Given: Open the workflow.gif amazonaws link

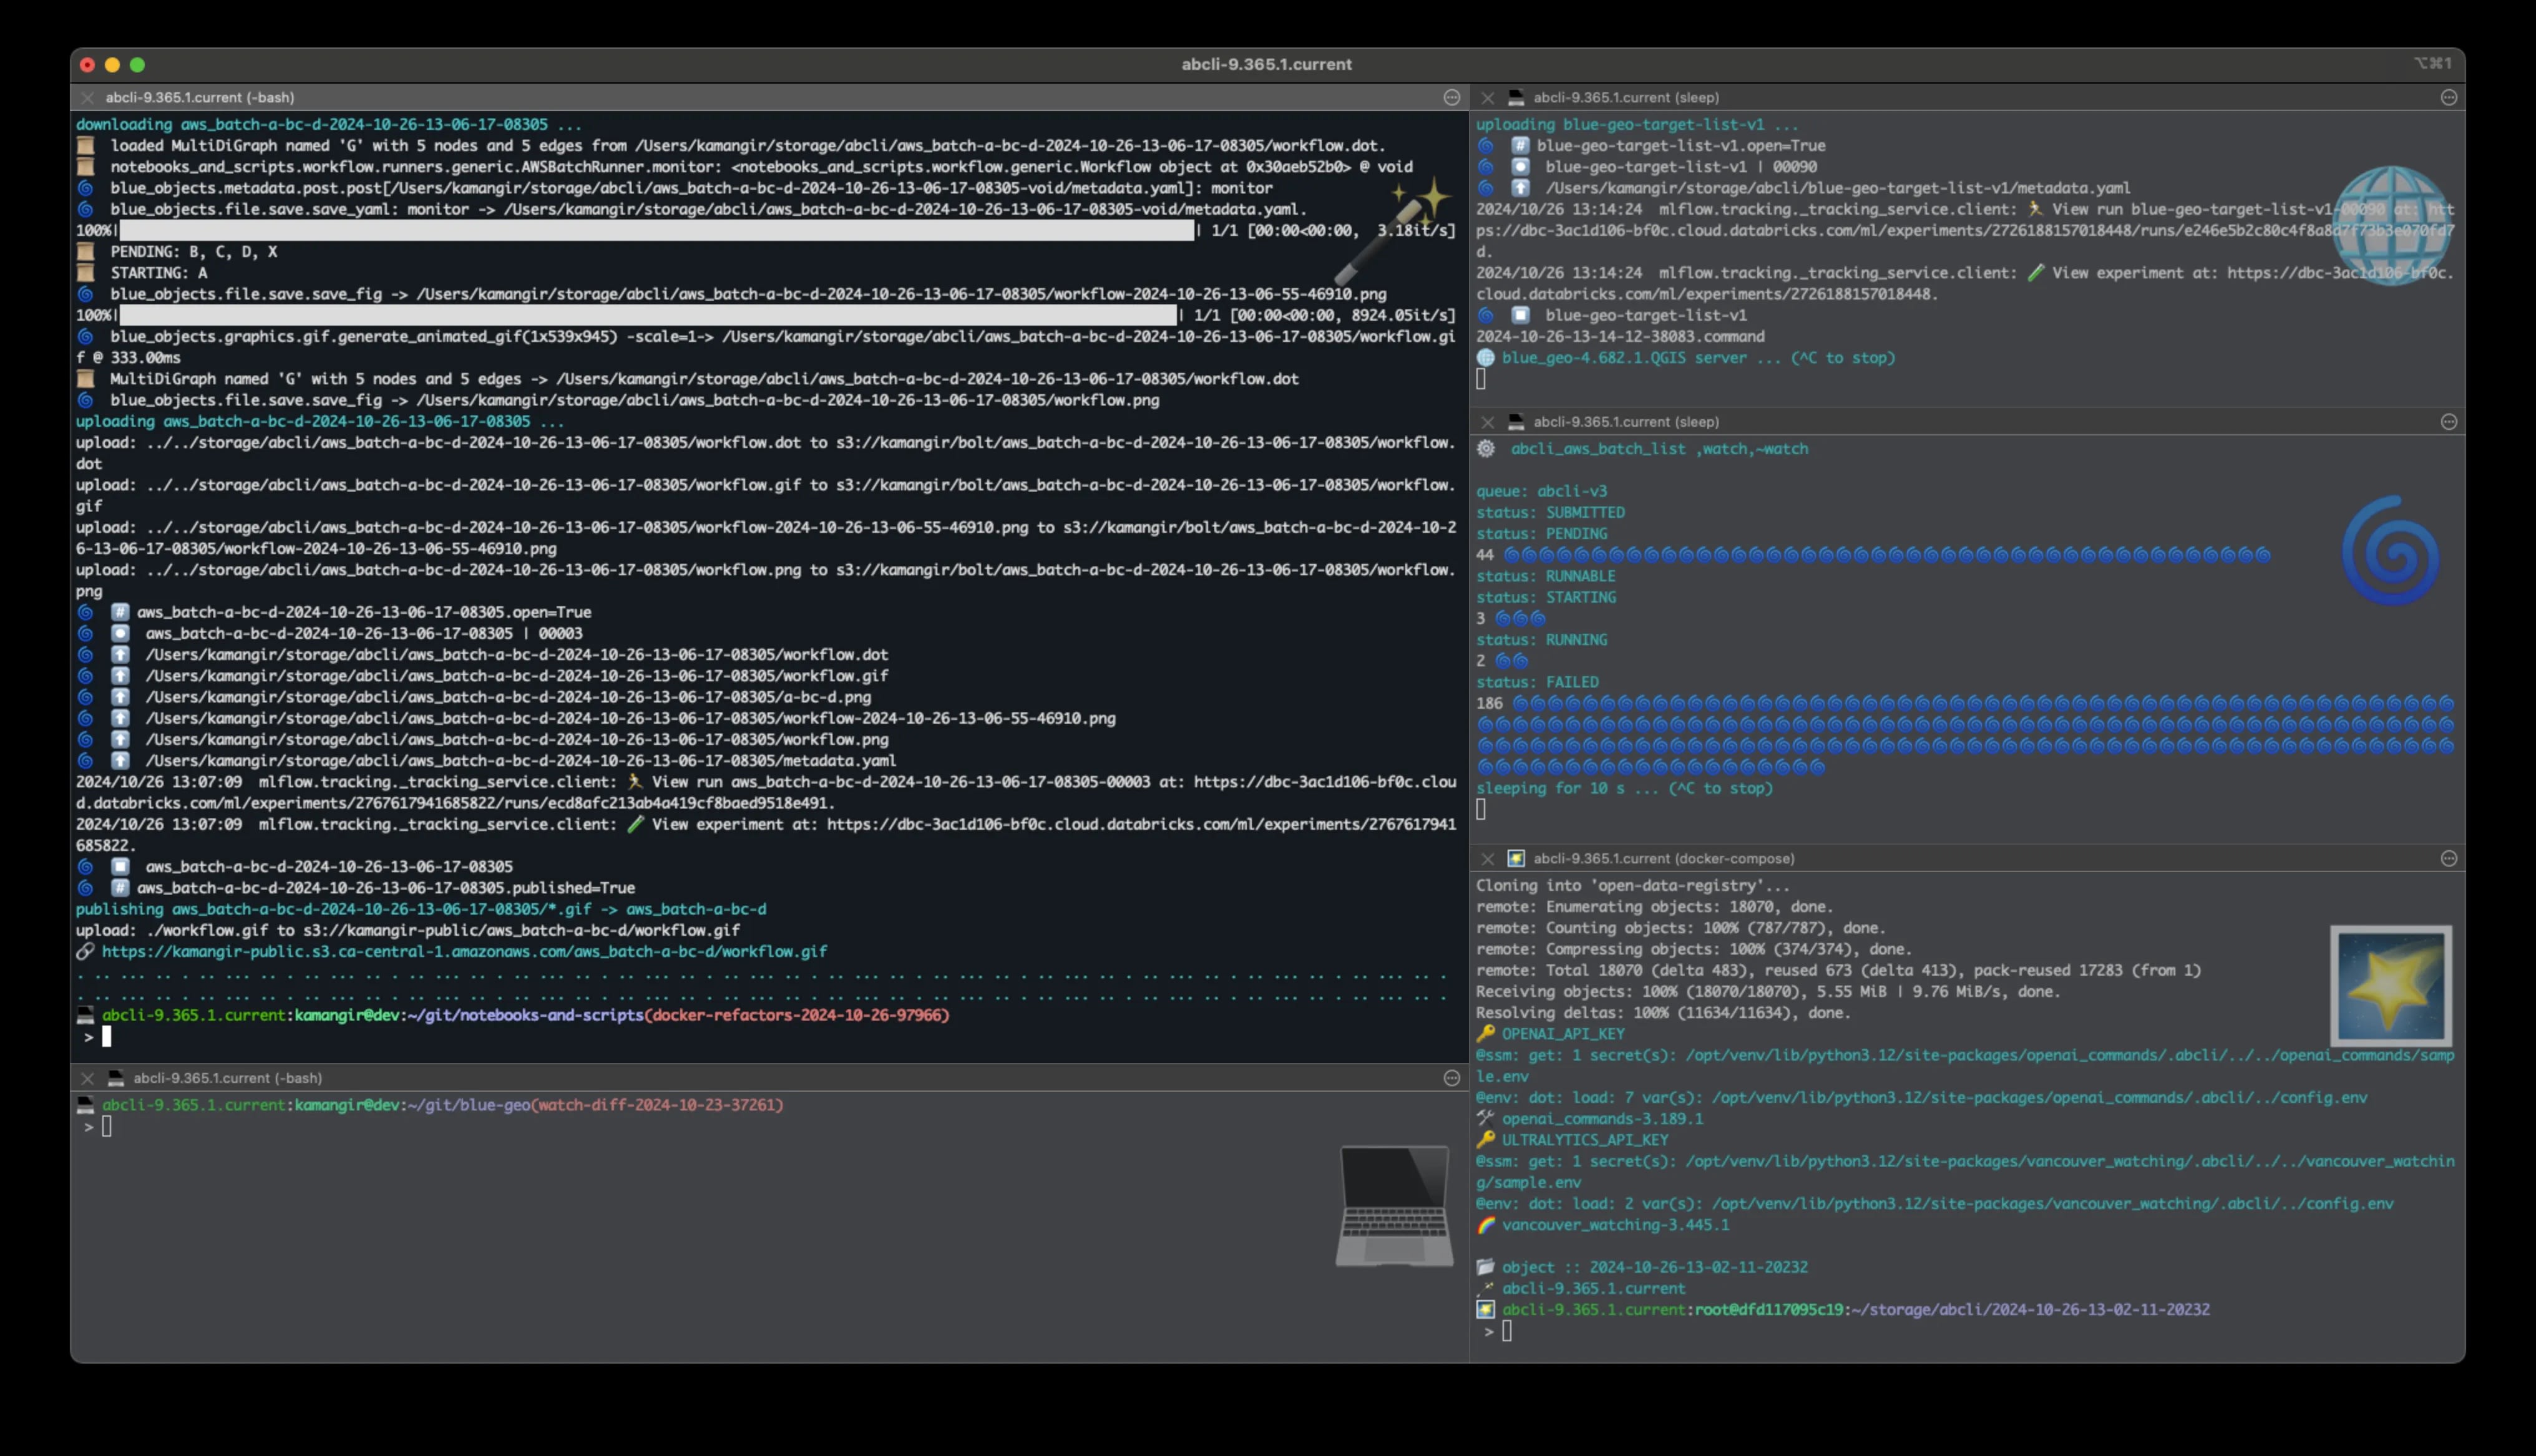Looking at the screenshot, I should click(464, 951).
